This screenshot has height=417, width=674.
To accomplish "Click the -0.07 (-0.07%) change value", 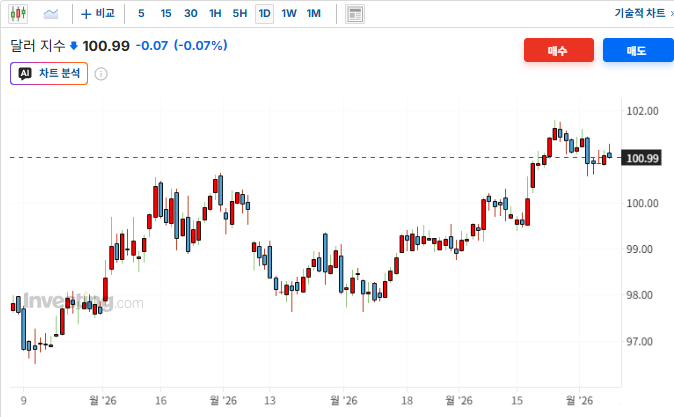I will [181, 46].
